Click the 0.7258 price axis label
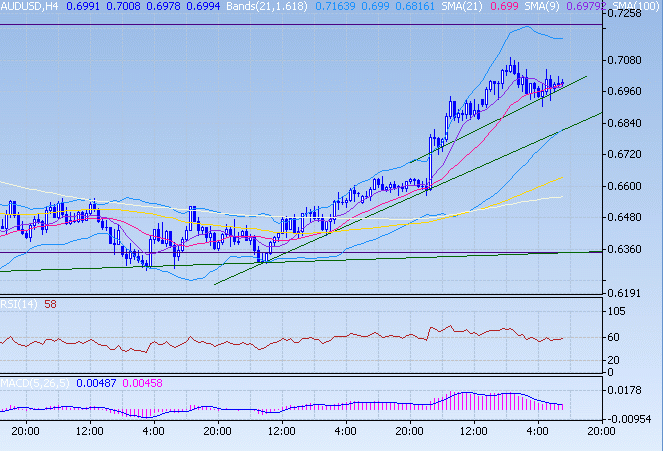This screenshot has width=663, height=451. [x=632, y=14]
